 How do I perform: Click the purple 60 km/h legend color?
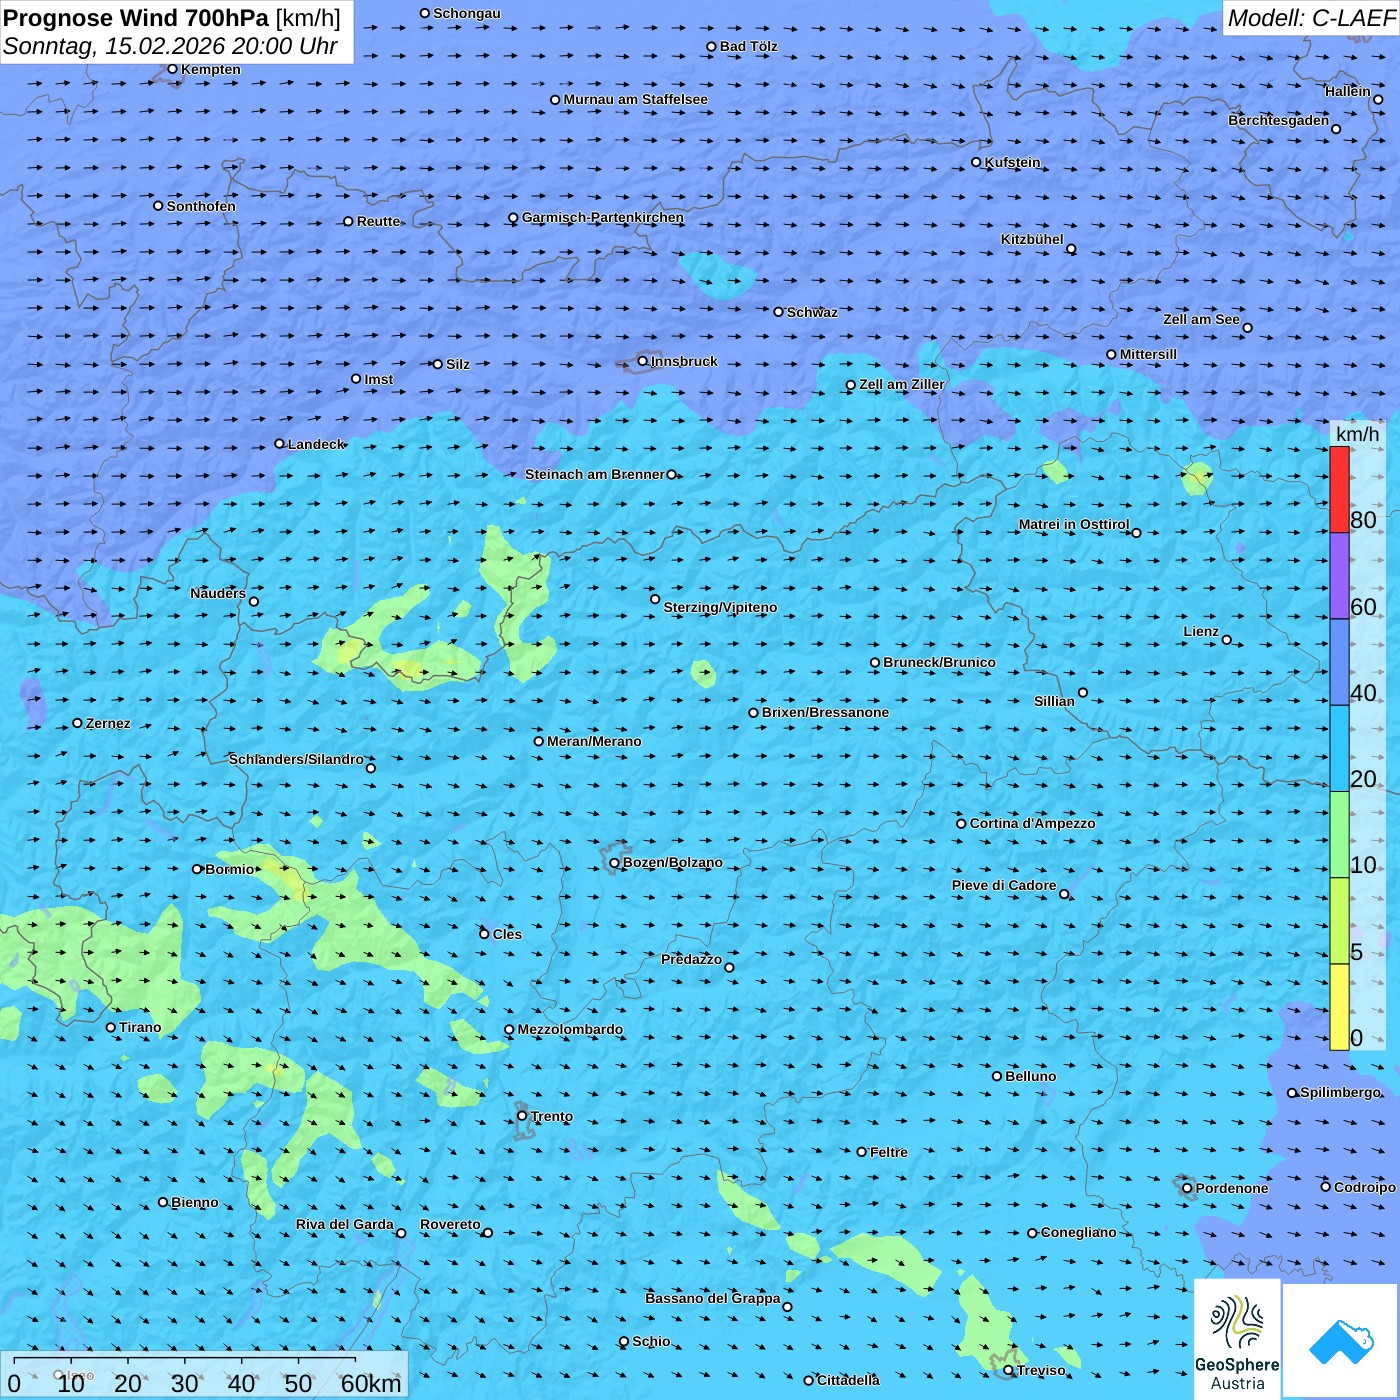(1339, 575)
